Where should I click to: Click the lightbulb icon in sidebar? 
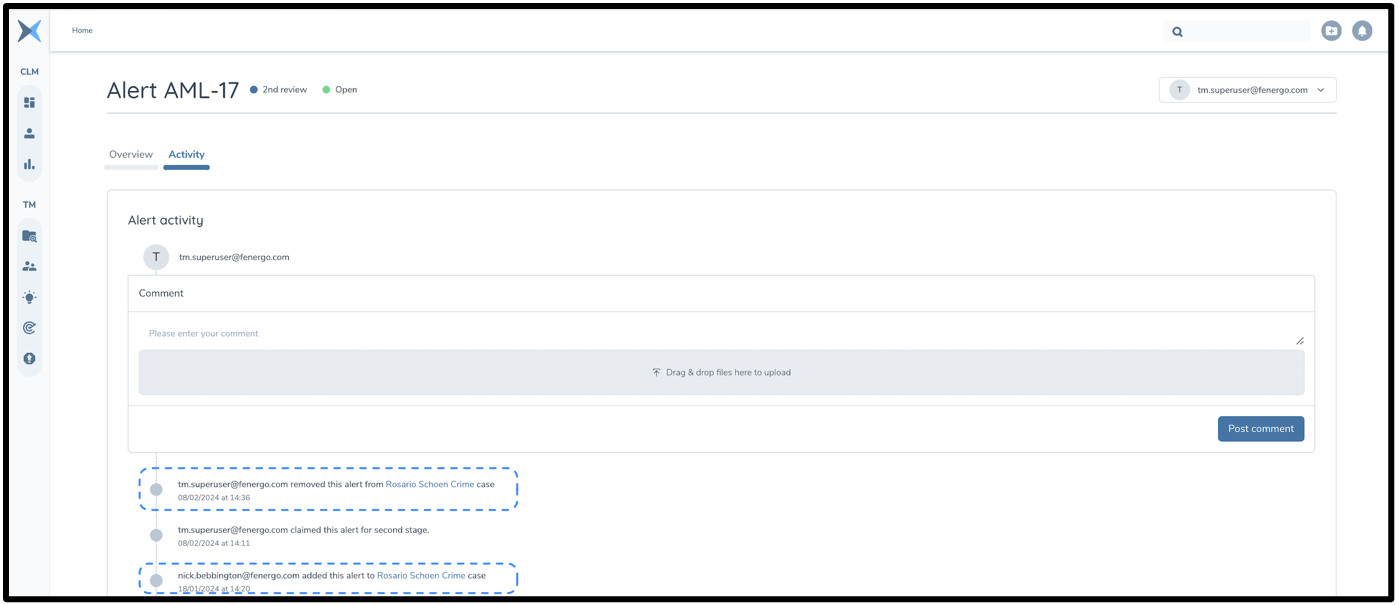click(30, 297)
